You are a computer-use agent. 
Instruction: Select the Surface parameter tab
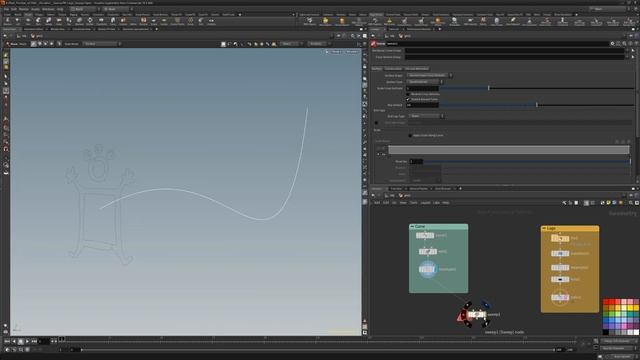(377, 69)
